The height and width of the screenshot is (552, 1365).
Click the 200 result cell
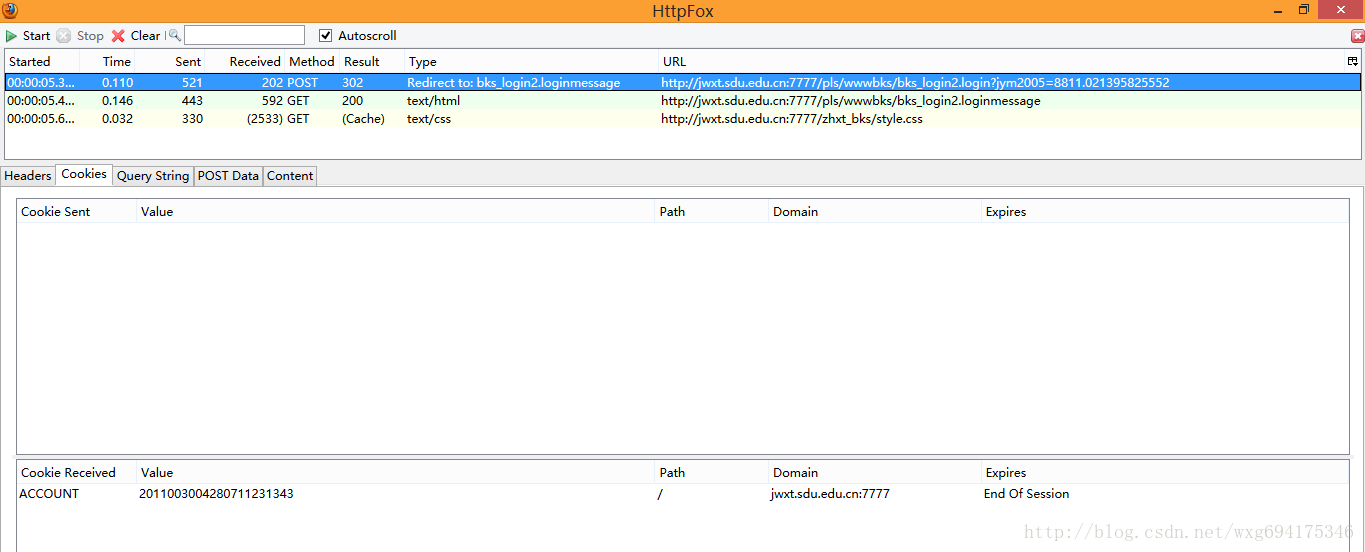coord(352,101)
